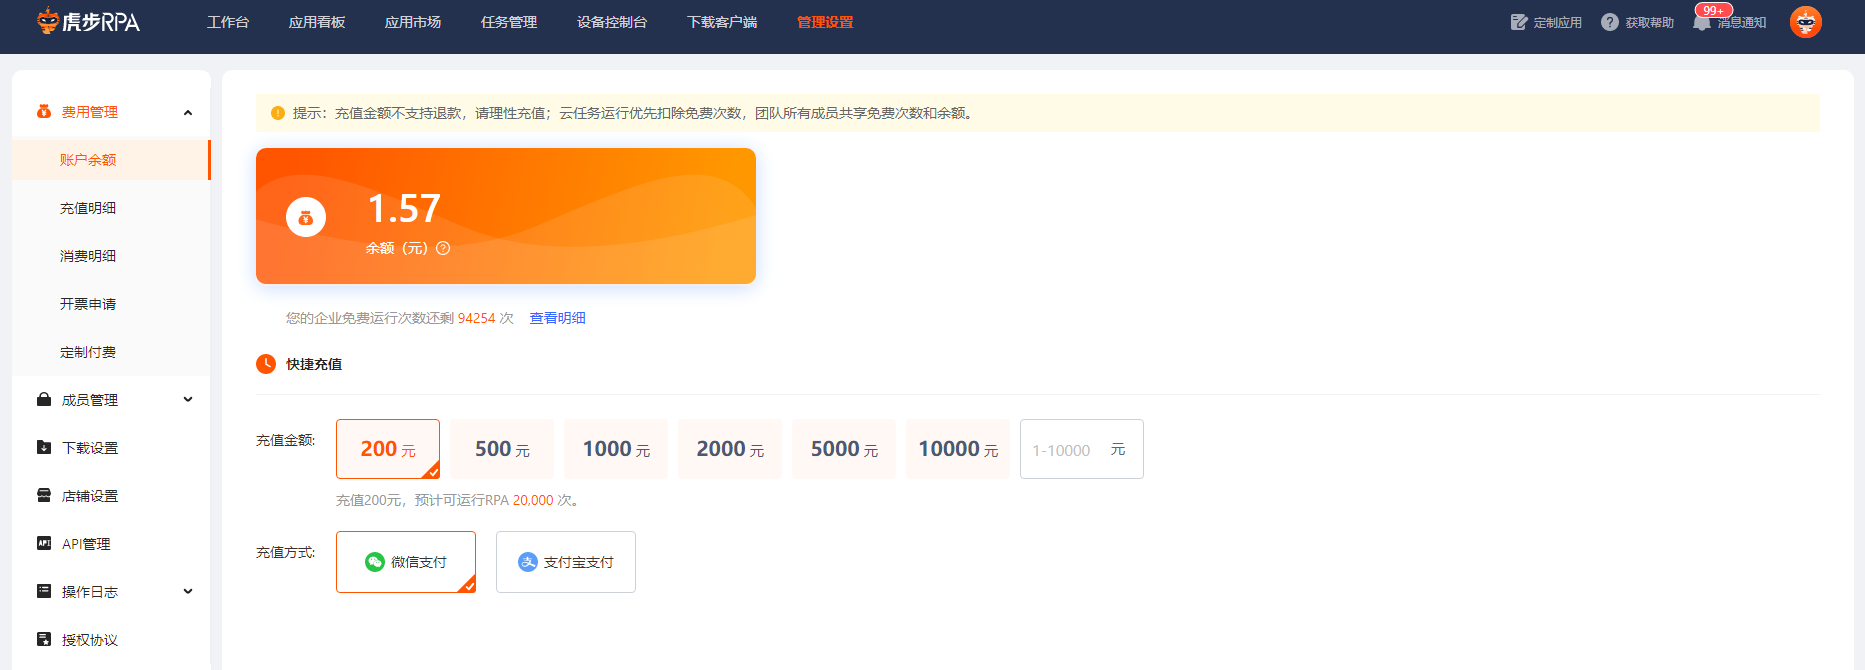Choose 微信支付 payment method
Image resolution: width=1865 pixels, height=670 pixels.
pyautogui.click(x=406, y=562)
